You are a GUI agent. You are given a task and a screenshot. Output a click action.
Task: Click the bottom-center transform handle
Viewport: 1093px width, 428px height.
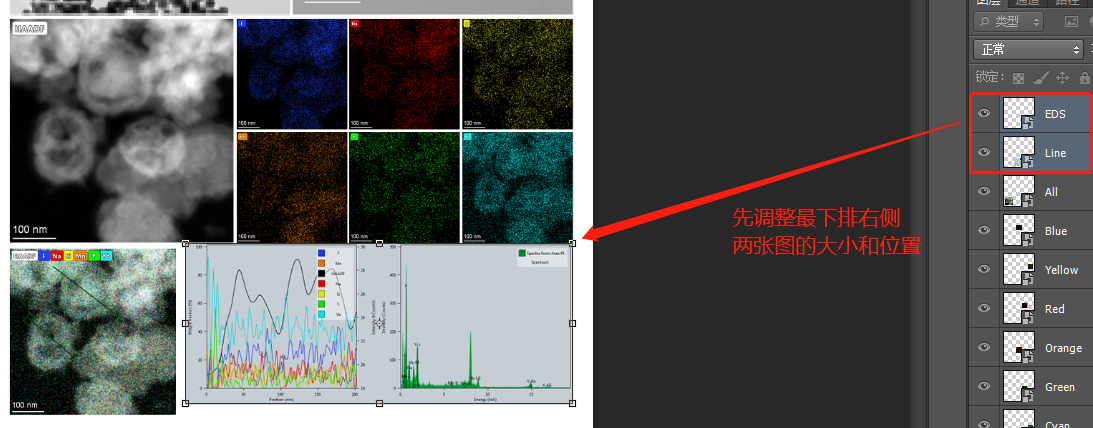pos(379,403)
